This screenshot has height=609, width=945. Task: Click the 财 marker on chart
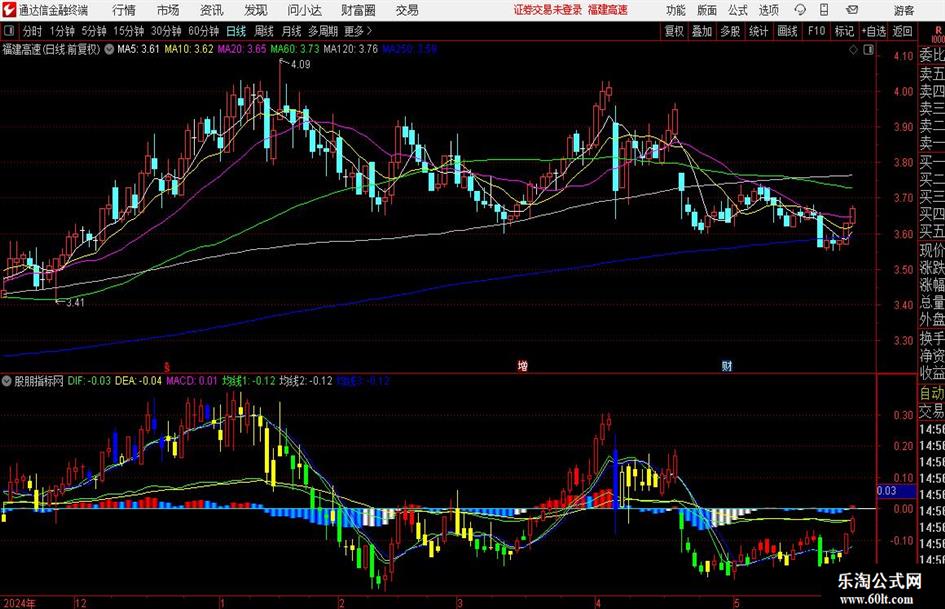(727, 365)
